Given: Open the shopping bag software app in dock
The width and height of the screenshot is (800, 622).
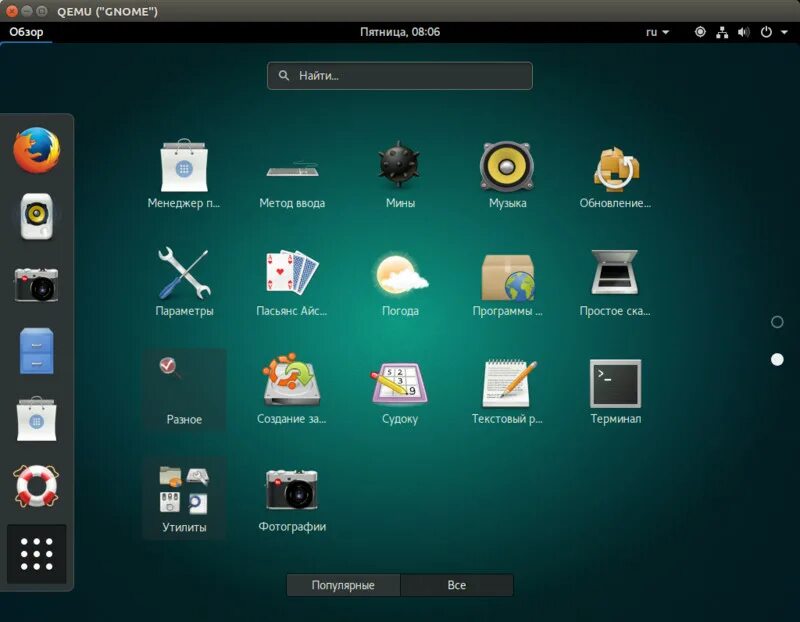Looking at the screenshot, I should 36,418.
